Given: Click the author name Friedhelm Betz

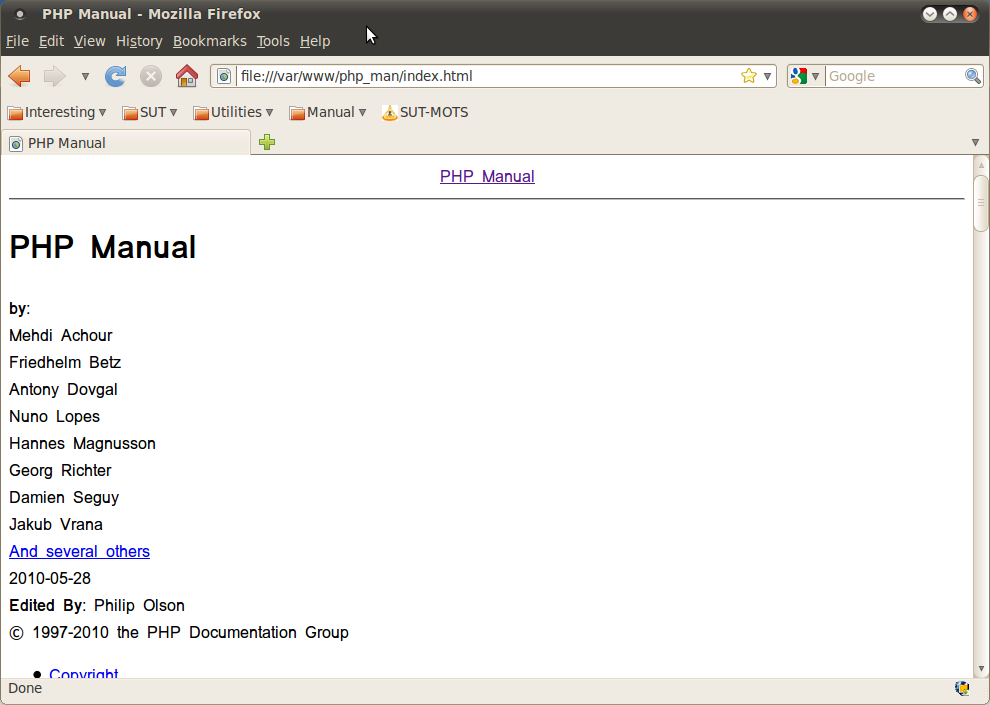Looking at the screenshot, I should pyautogui.click(x=65, y=363).
